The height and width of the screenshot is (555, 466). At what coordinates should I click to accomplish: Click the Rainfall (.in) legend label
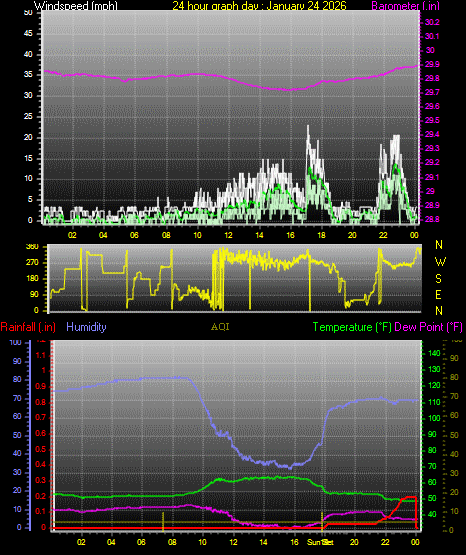coord(28,327)
